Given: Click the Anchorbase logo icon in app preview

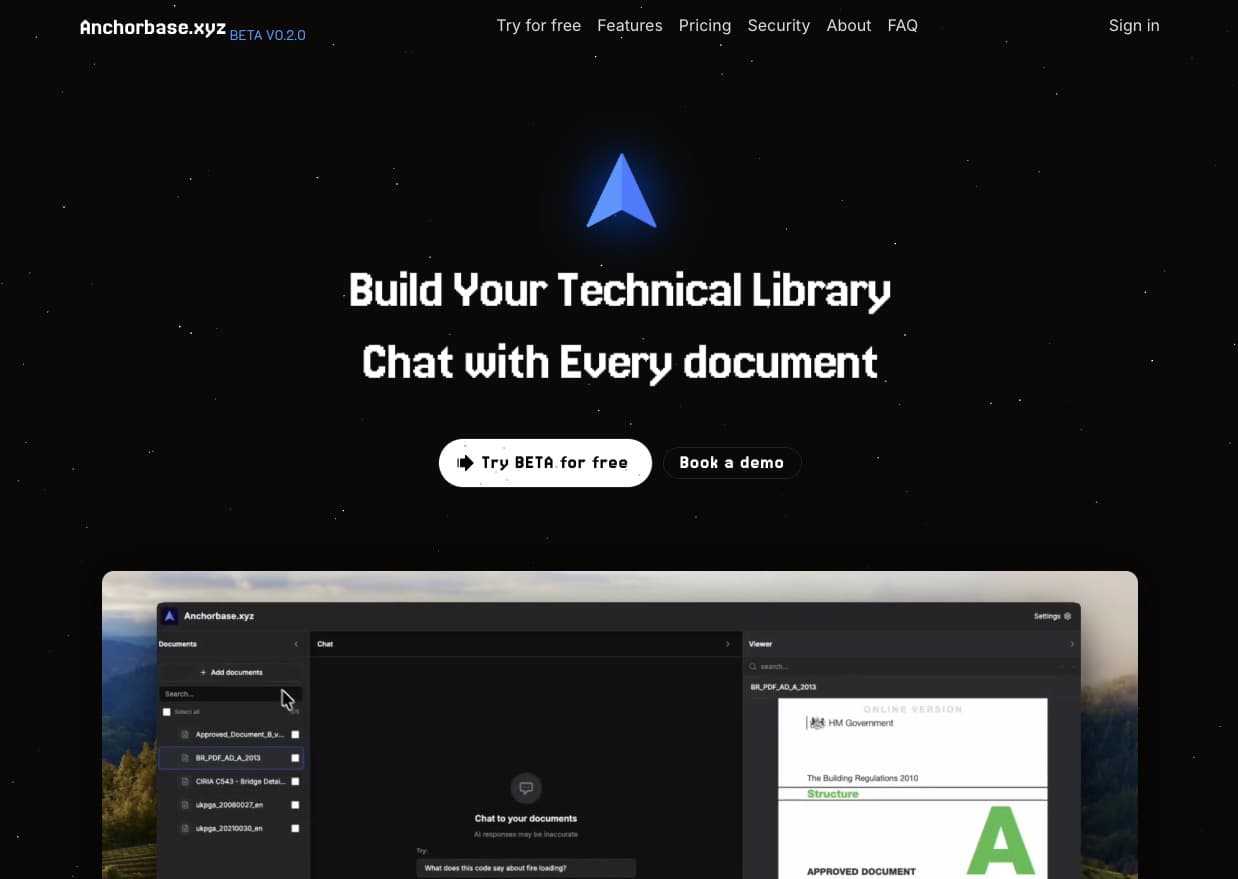Looking at the screenshot, I should (x=170, y=616).
